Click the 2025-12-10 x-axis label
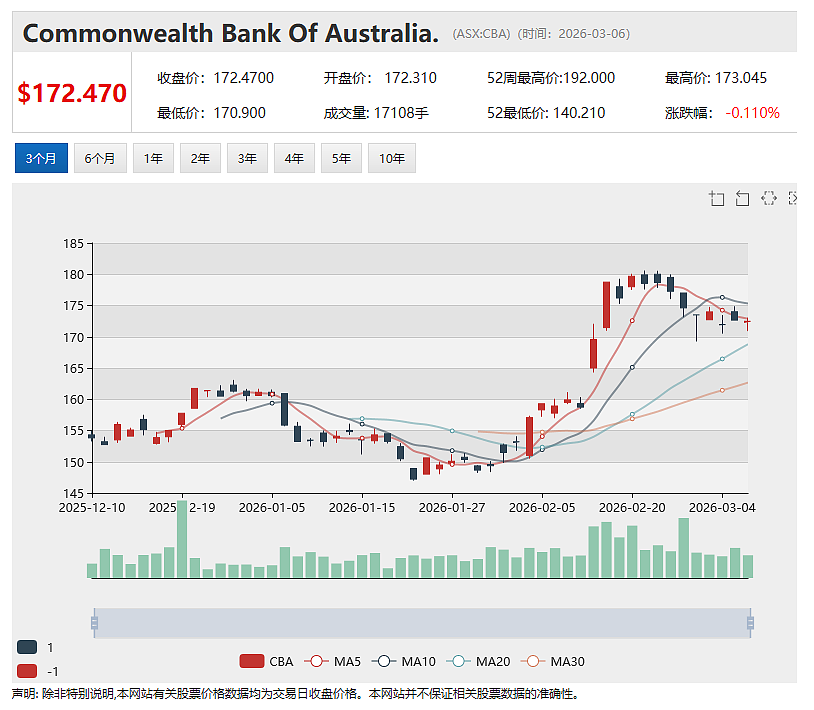Screen dimensions: 814x710 click(92, 508)
